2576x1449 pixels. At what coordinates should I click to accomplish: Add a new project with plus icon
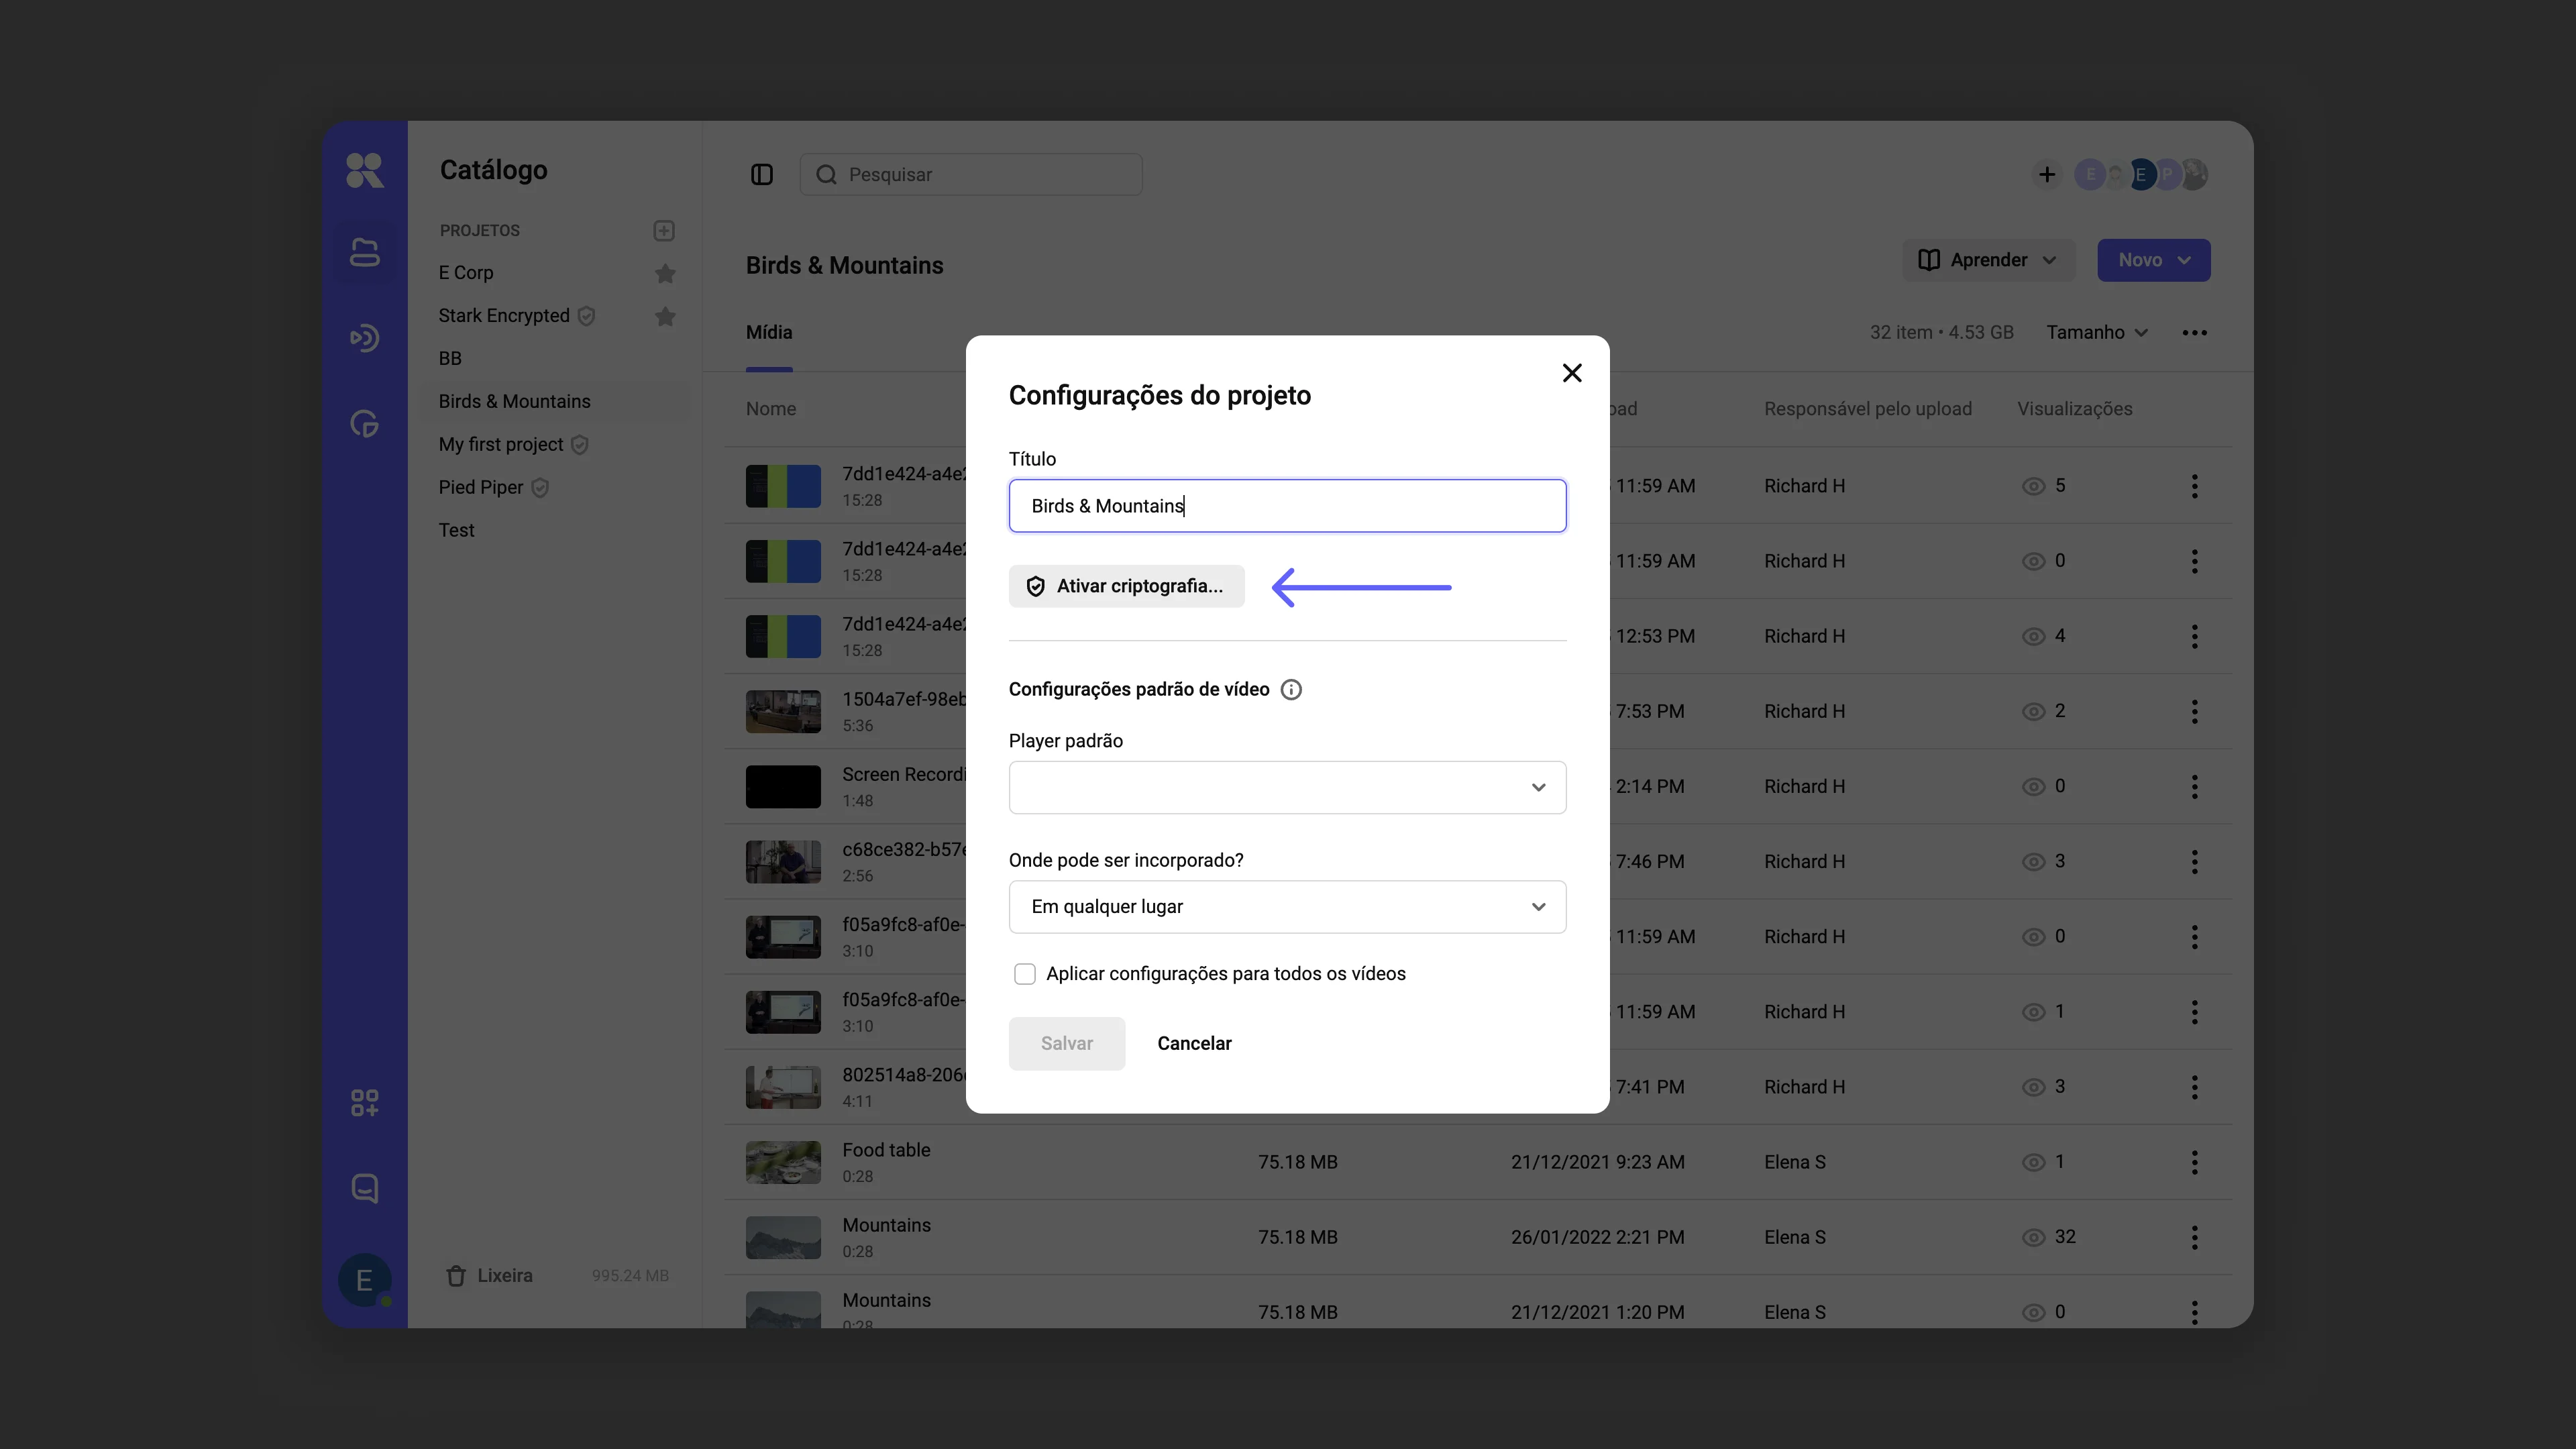664,230
